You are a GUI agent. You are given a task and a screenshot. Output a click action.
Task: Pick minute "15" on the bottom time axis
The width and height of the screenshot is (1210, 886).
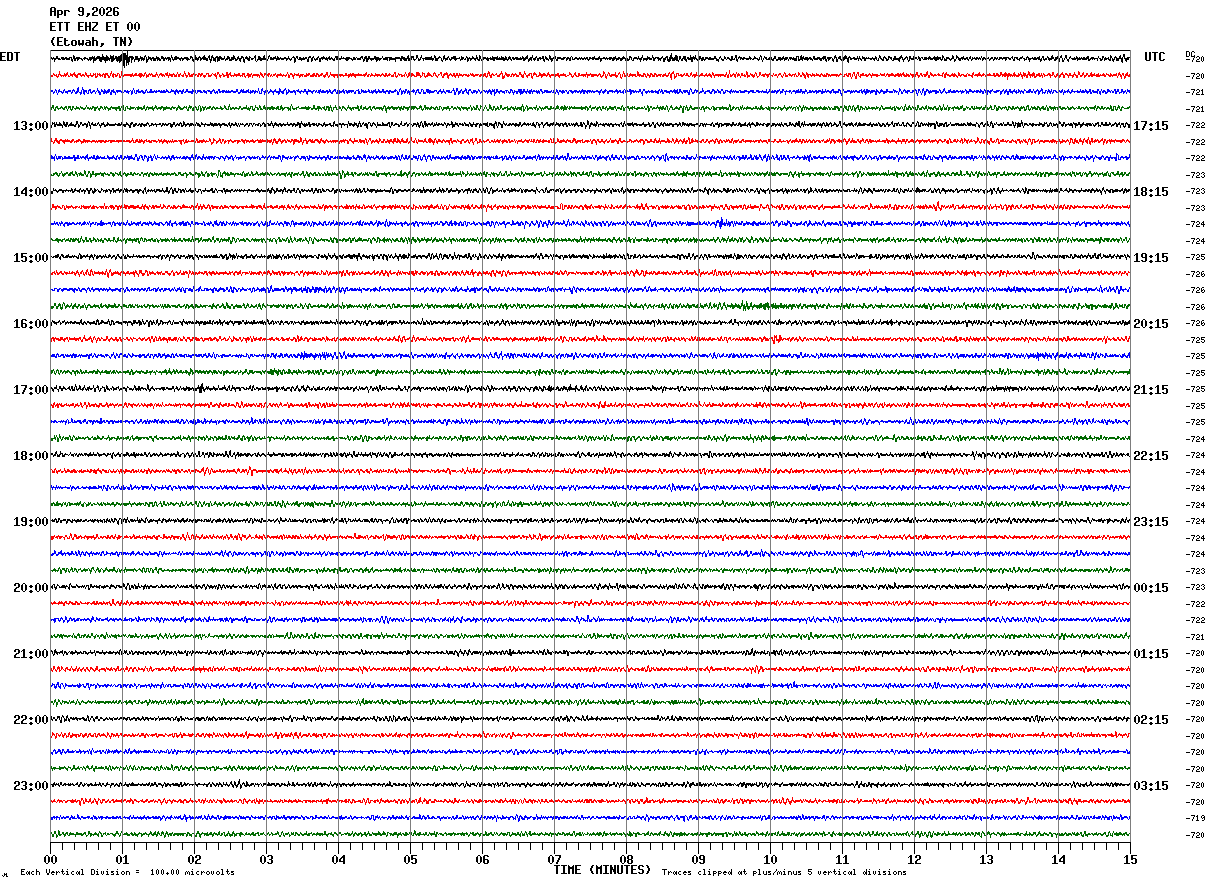[x=1130, y=859]
